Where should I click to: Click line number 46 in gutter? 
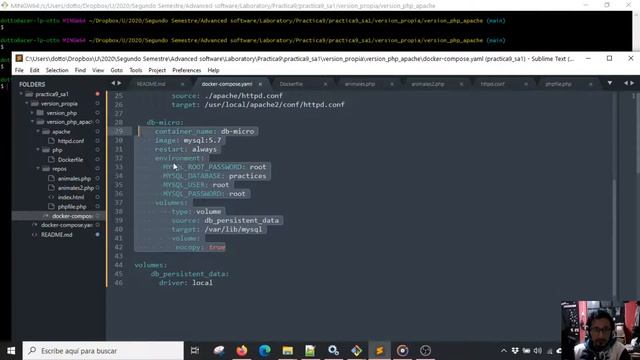coord(119,282)
